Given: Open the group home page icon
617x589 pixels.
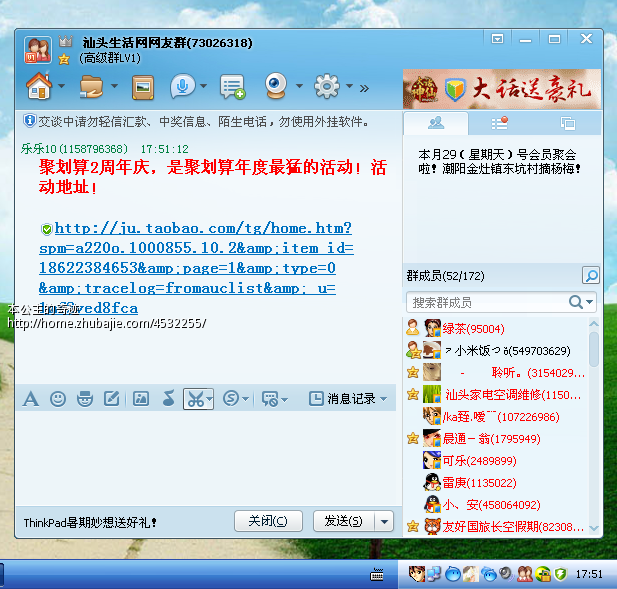Looking at the screenshot, I should click(x=39, y=86).
